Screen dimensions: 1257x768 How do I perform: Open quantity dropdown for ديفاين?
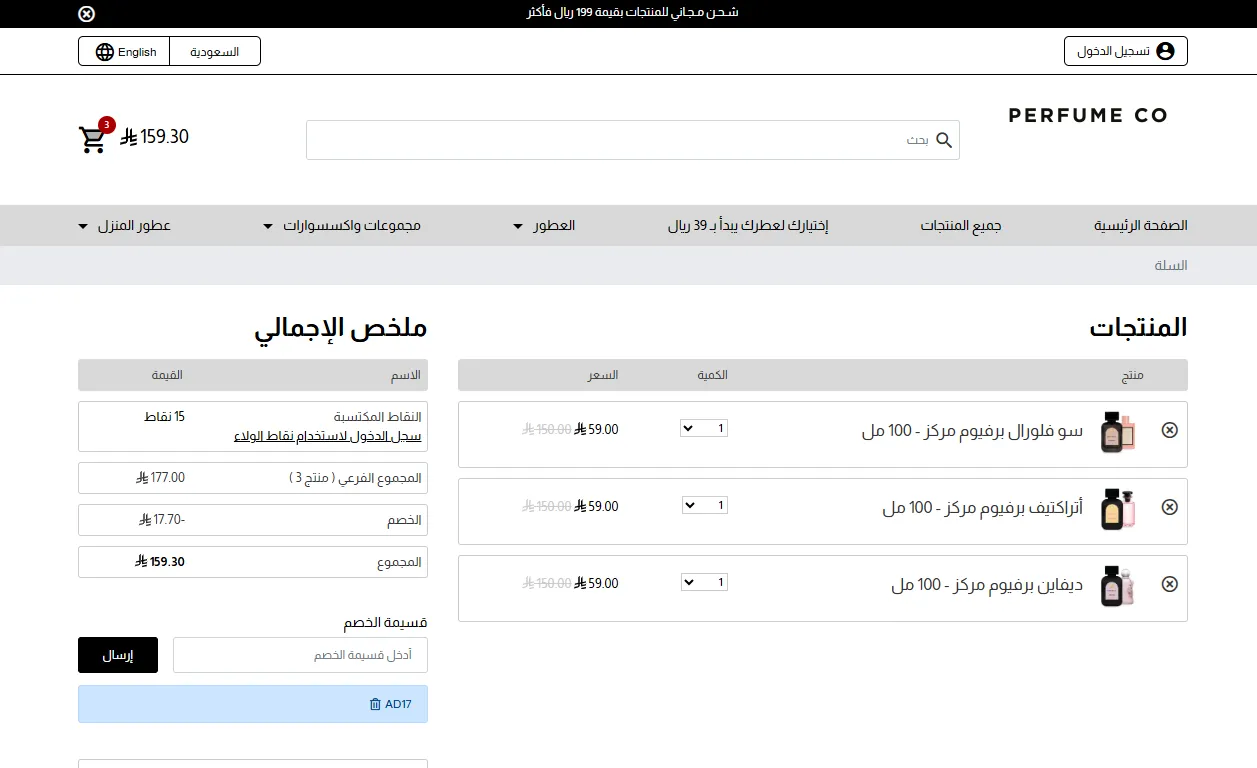[x=704, y=582]
